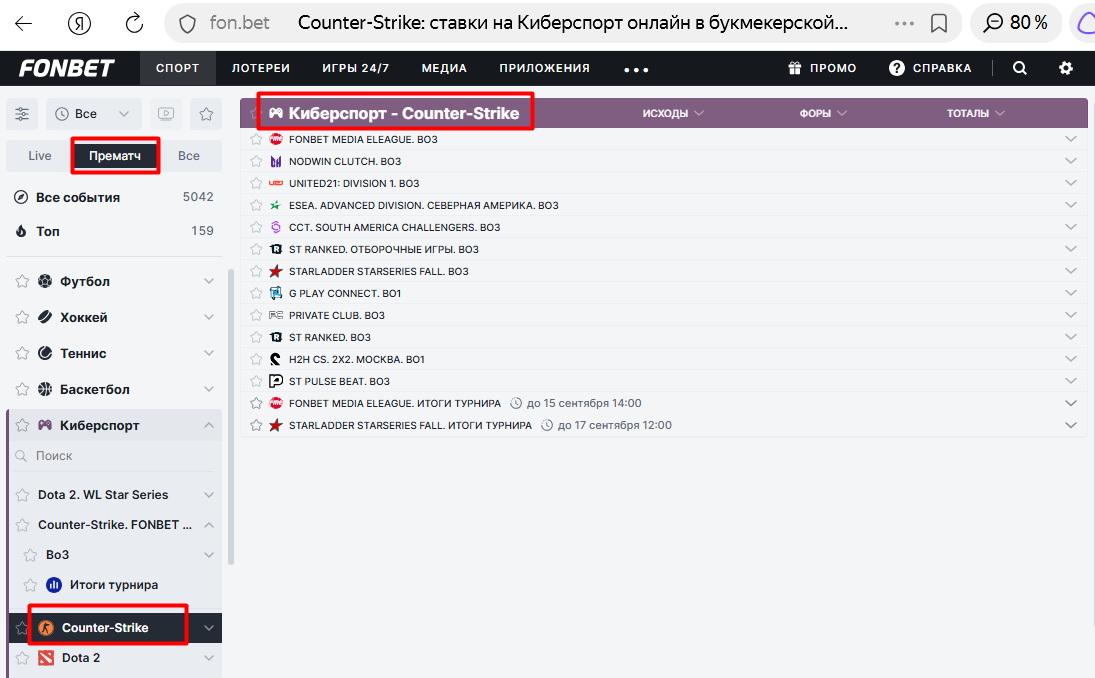Favorite Хоккей with its star

(22, 318)
